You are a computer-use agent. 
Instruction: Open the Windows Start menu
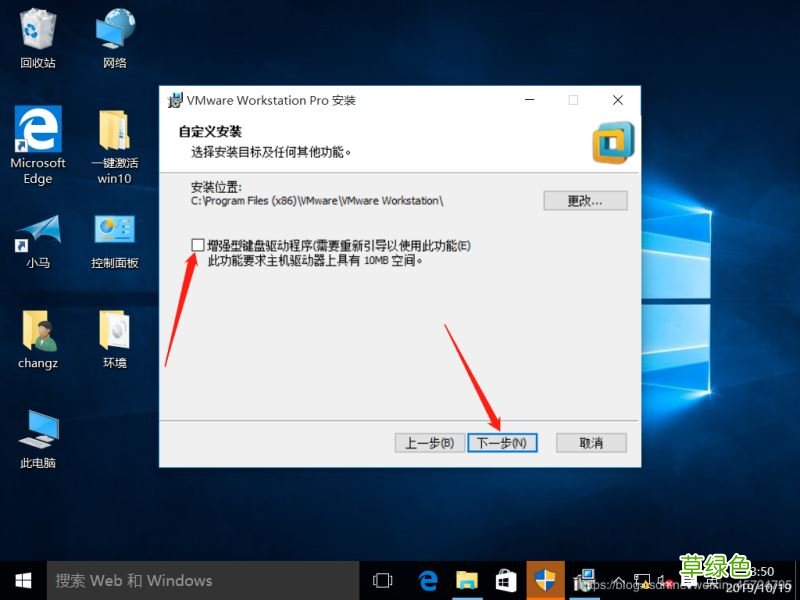(23, 581)
